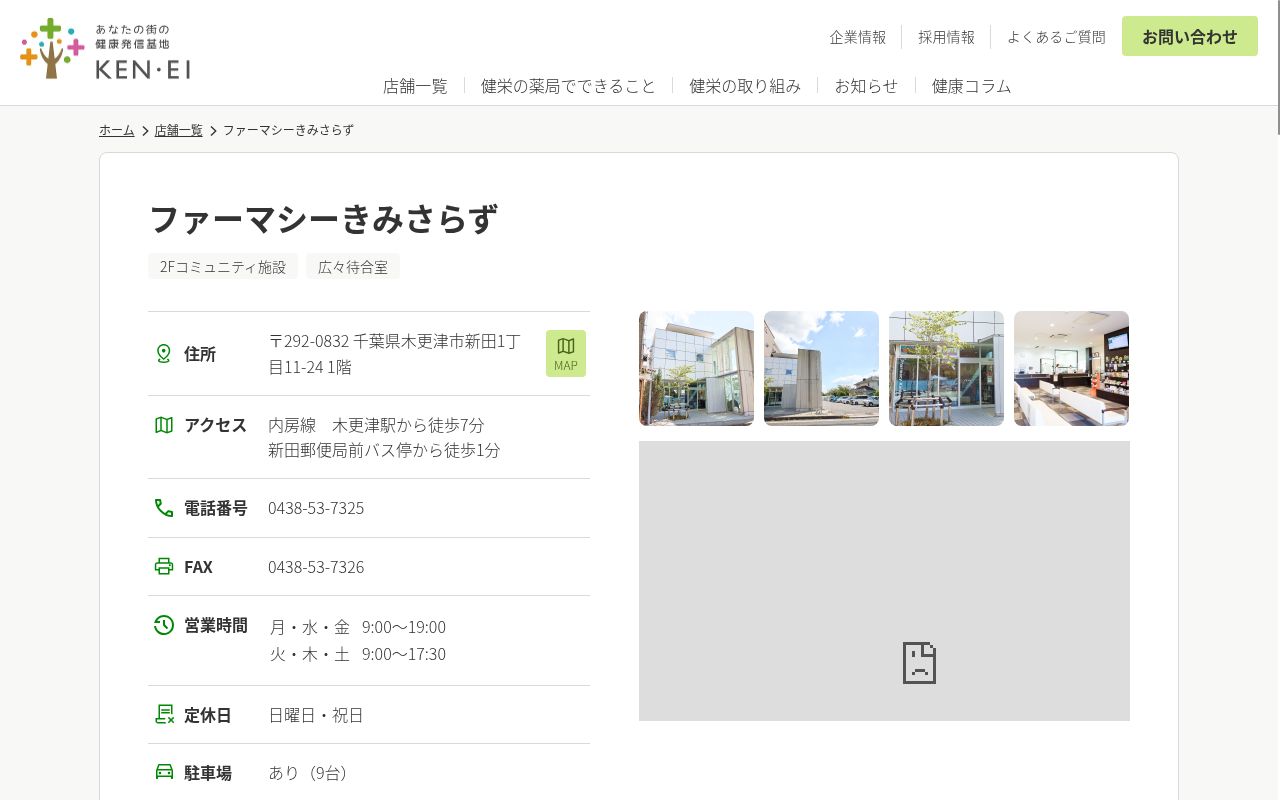Click the chevron between ホーム and 店舗一覧 in the breadcrumb
This screenshot has width=1280, height=800.
(145, 131)
